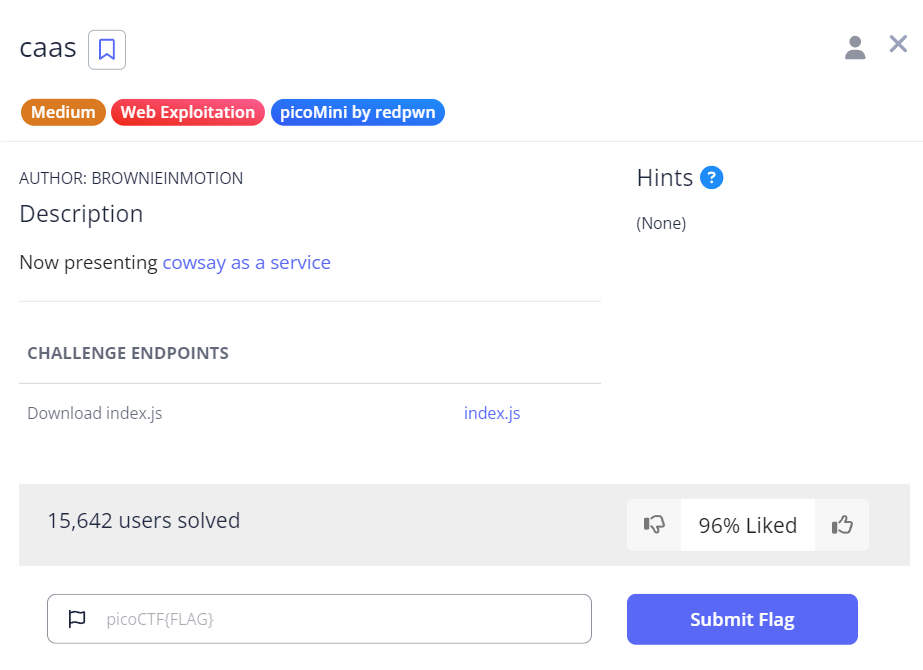
Task: Focus the picoCTF{FLAG} input field
Action: 340,619
